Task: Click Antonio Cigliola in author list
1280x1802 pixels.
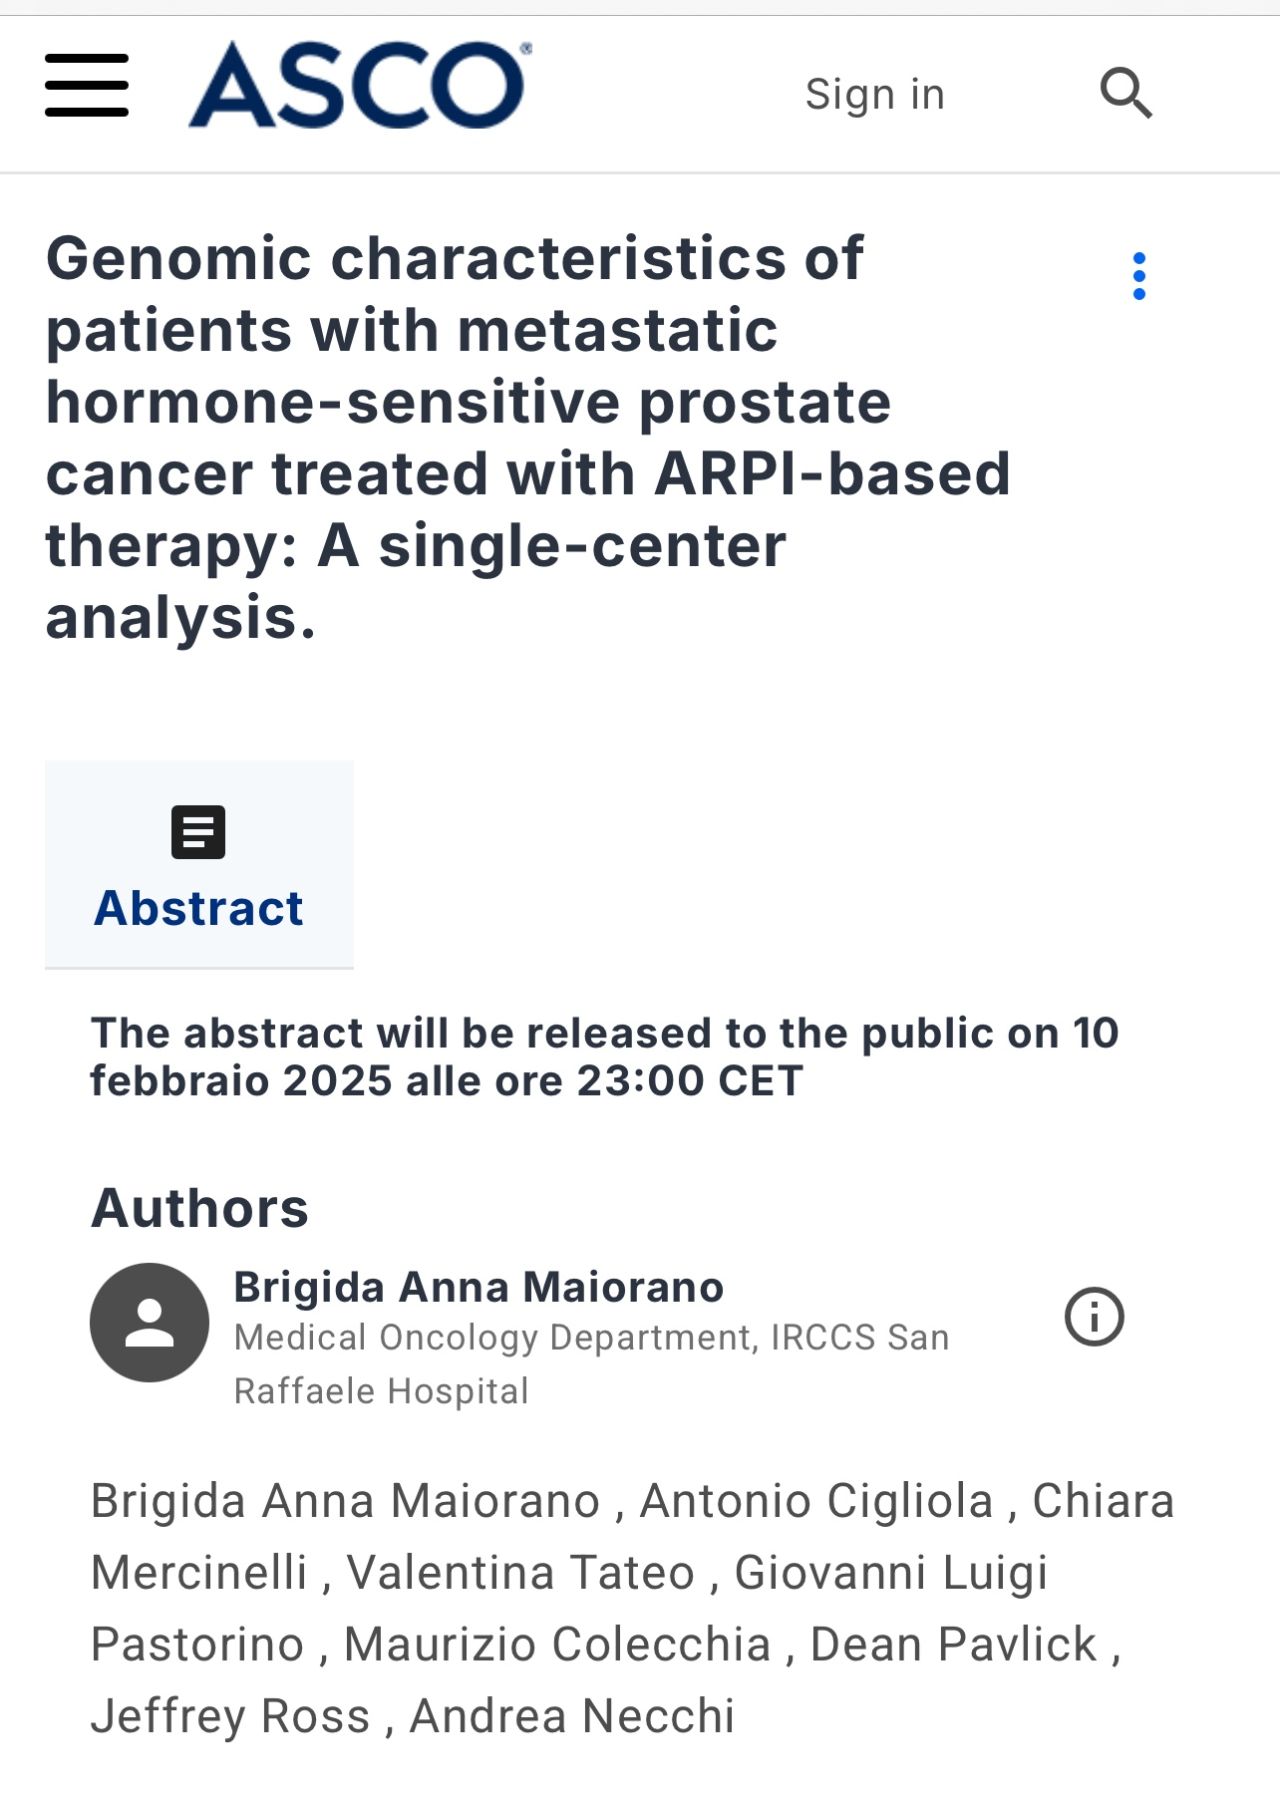Action: (816, 1501)
